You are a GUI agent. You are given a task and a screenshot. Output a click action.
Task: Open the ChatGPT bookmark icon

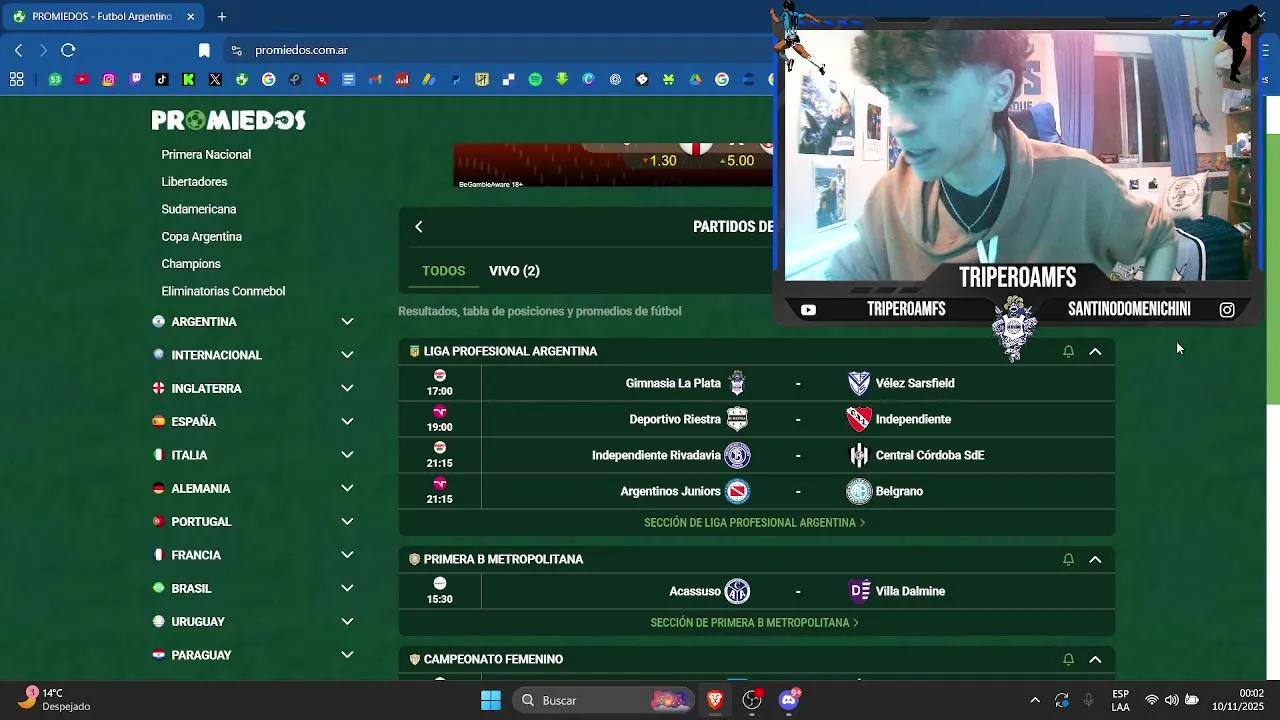(x=615, y=79)
